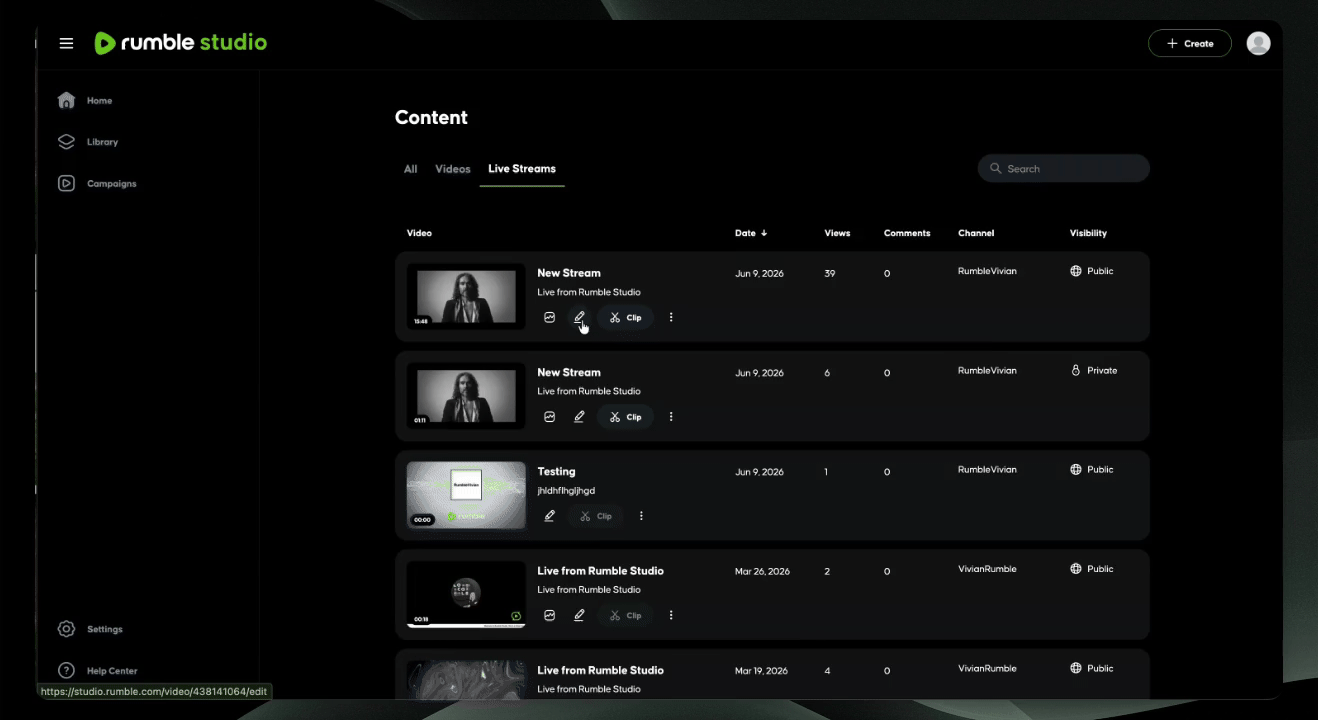Open Settings gear in the sidebar
Screen dimensions: 1318x720
point(91,629)
